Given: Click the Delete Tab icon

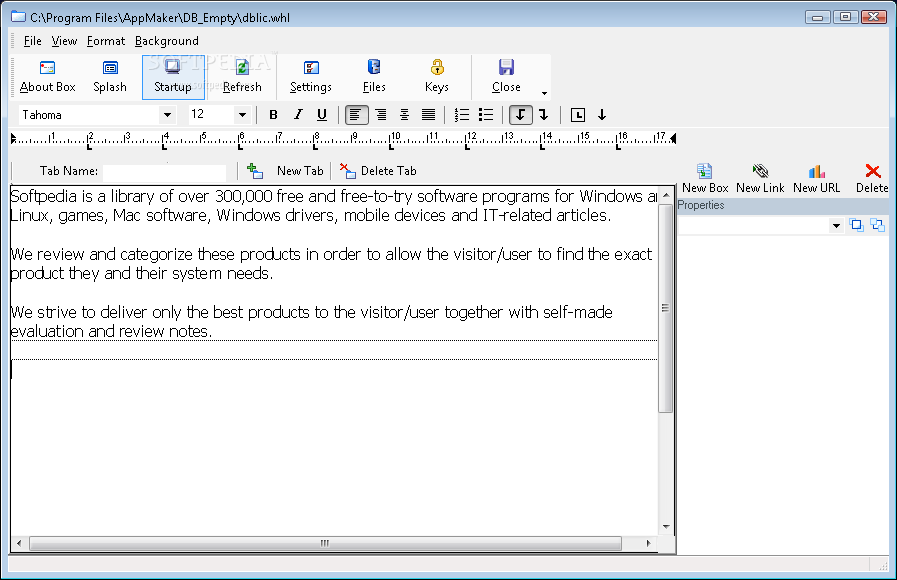Looking at the screenshot, I should (347, 170).
